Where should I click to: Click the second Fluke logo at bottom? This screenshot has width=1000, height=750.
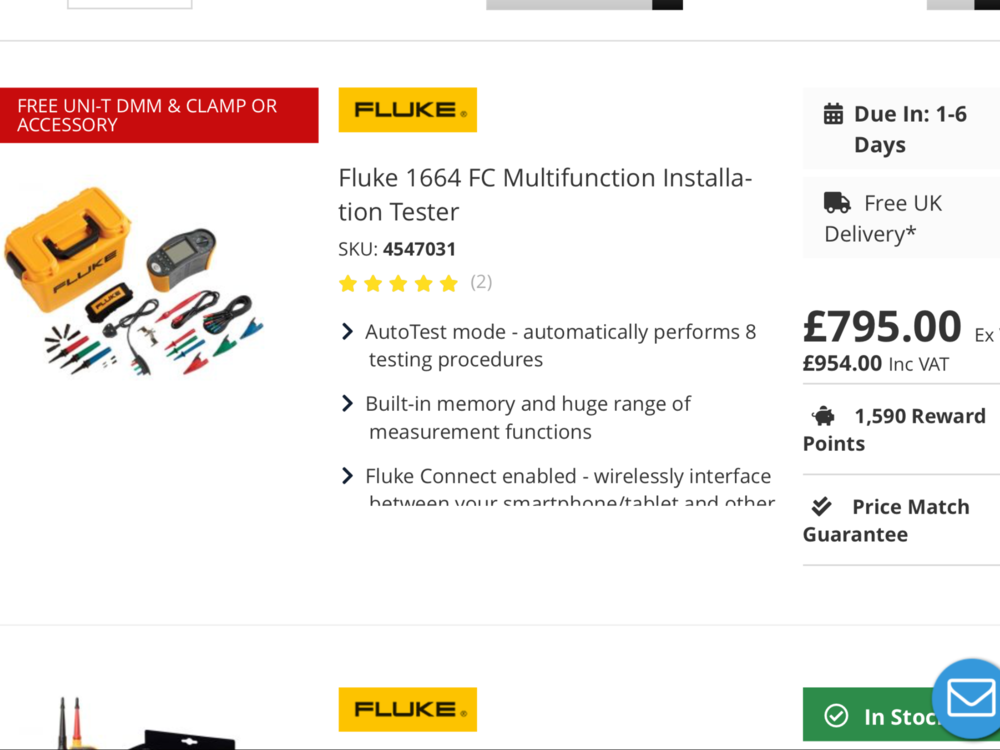(408, 709)
